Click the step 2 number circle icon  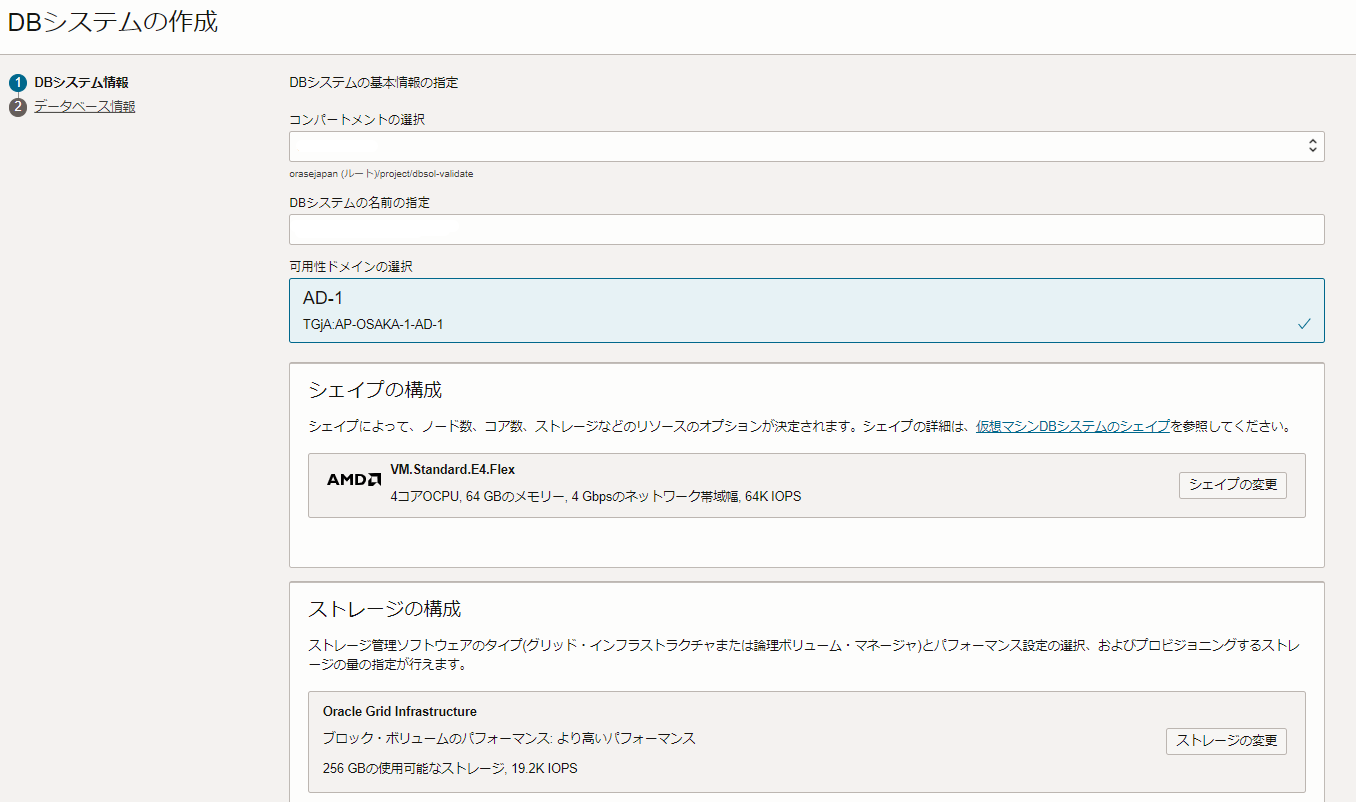18,107
